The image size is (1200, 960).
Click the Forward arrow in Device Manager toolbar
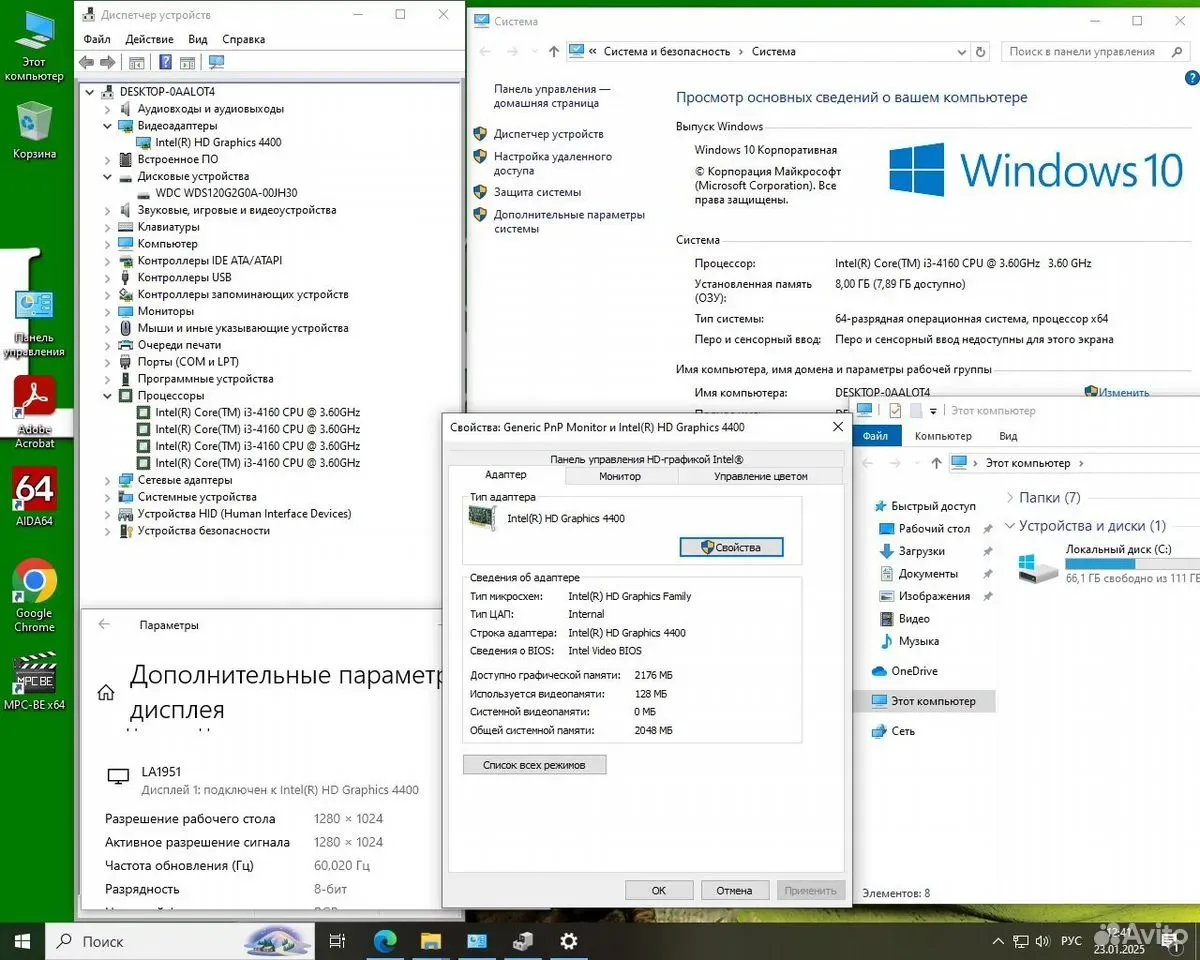click(x=106, y=62)
